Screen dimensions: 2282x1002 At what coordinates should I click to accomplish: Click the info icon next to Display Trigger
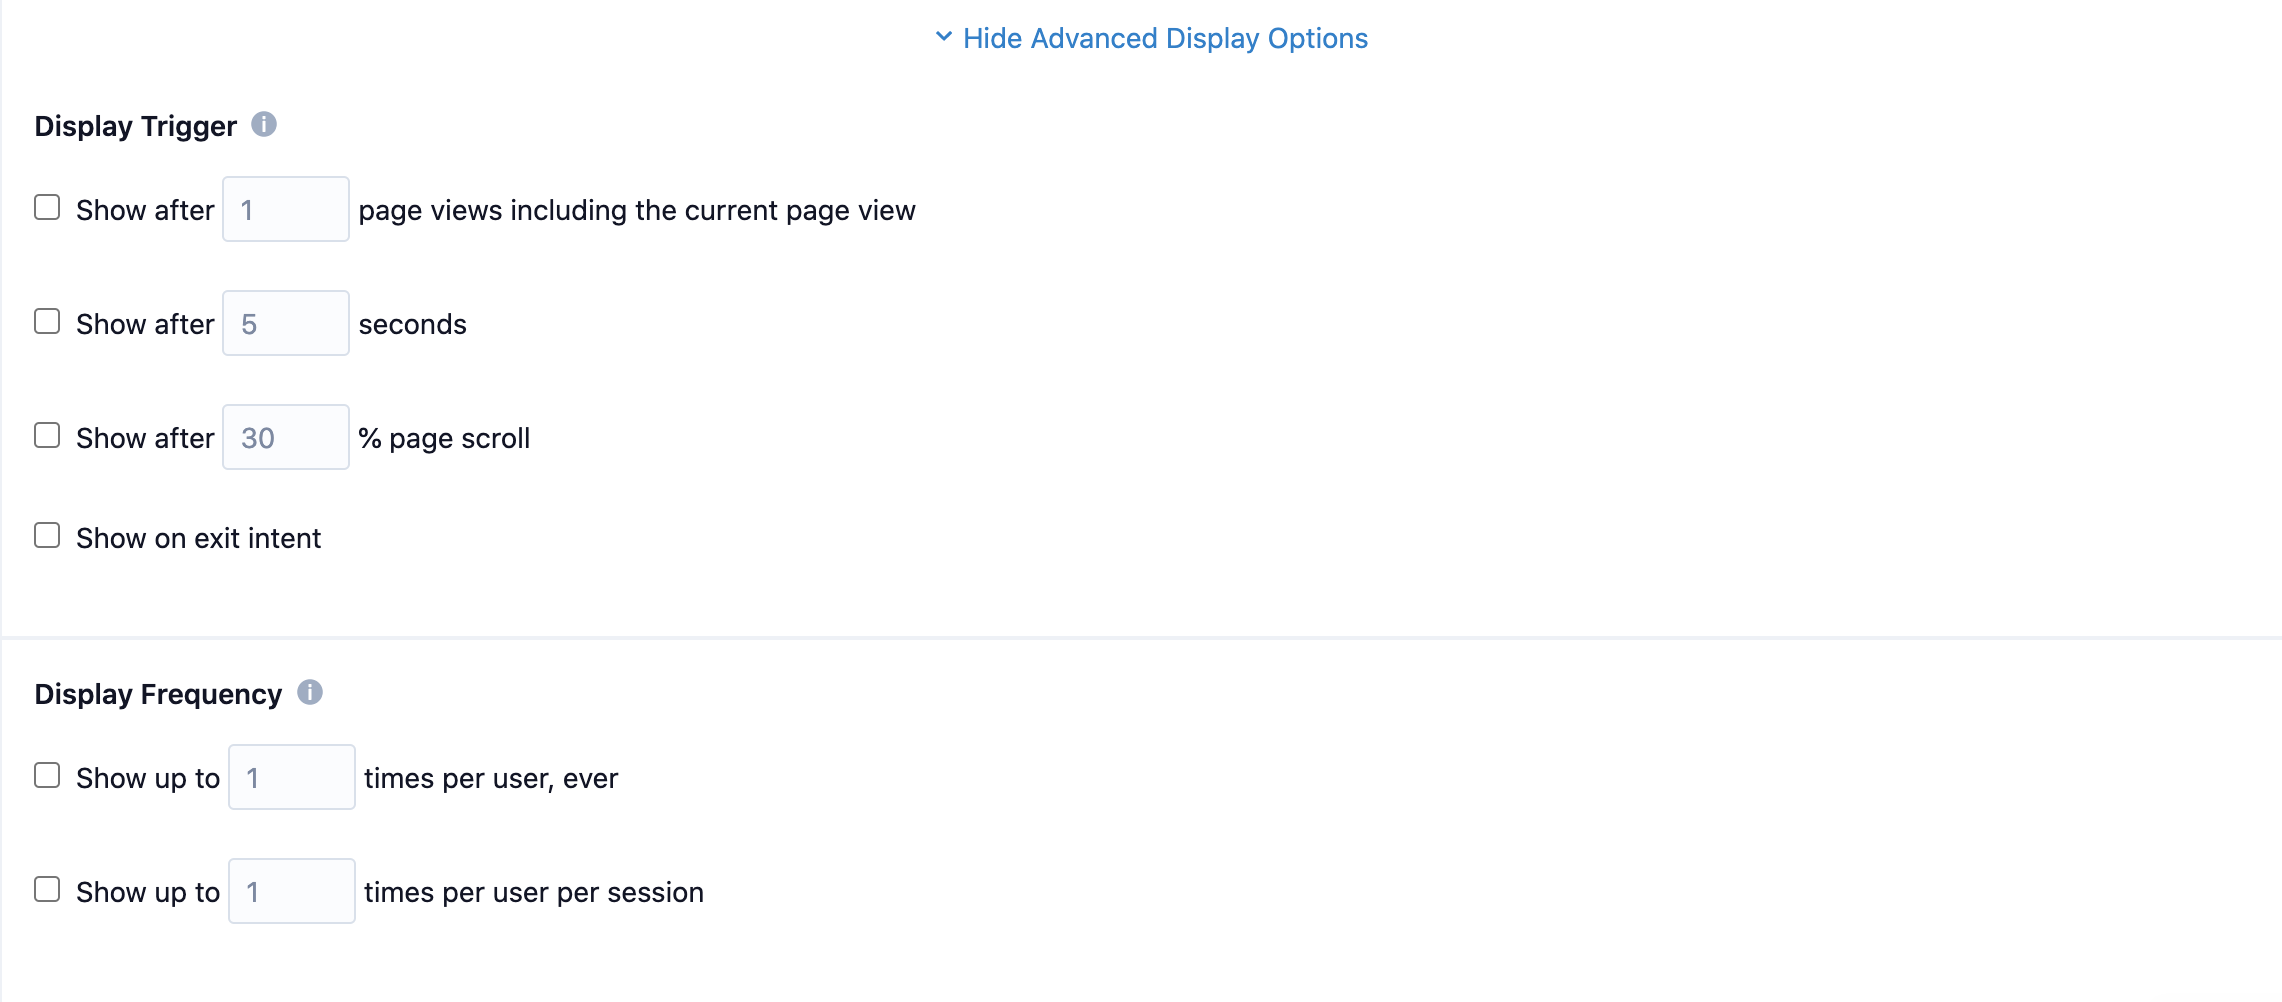(x=264, y=124)
